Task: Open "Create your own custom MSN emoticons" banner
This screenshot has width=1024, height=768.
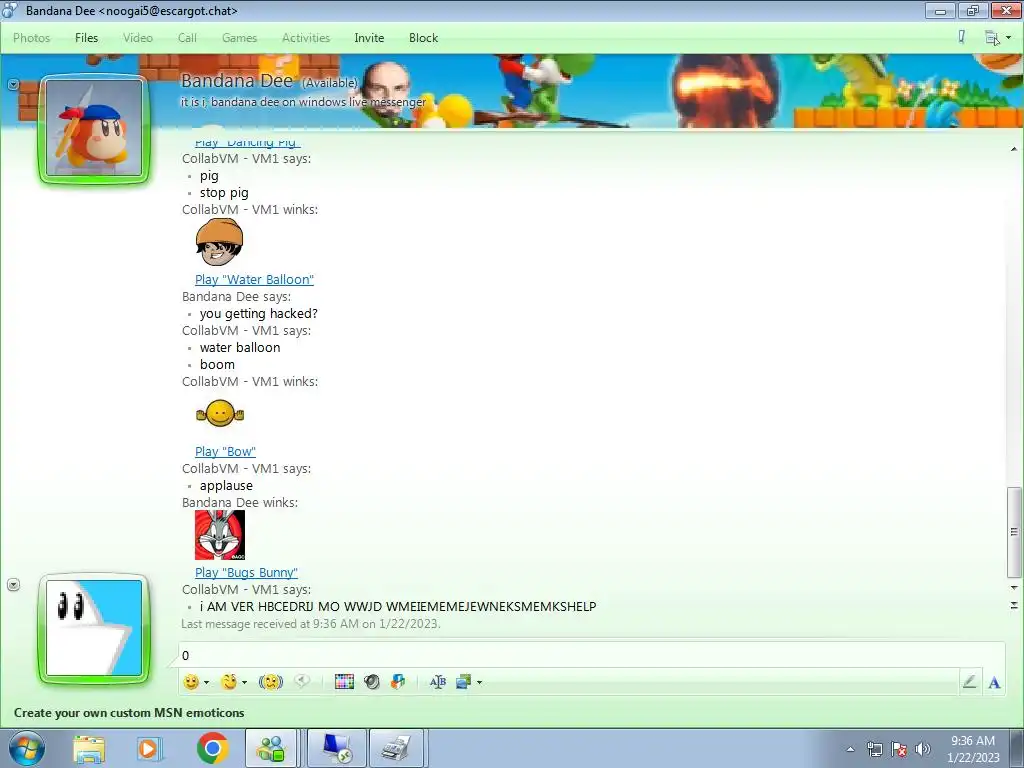Action: tap(129, 712)
